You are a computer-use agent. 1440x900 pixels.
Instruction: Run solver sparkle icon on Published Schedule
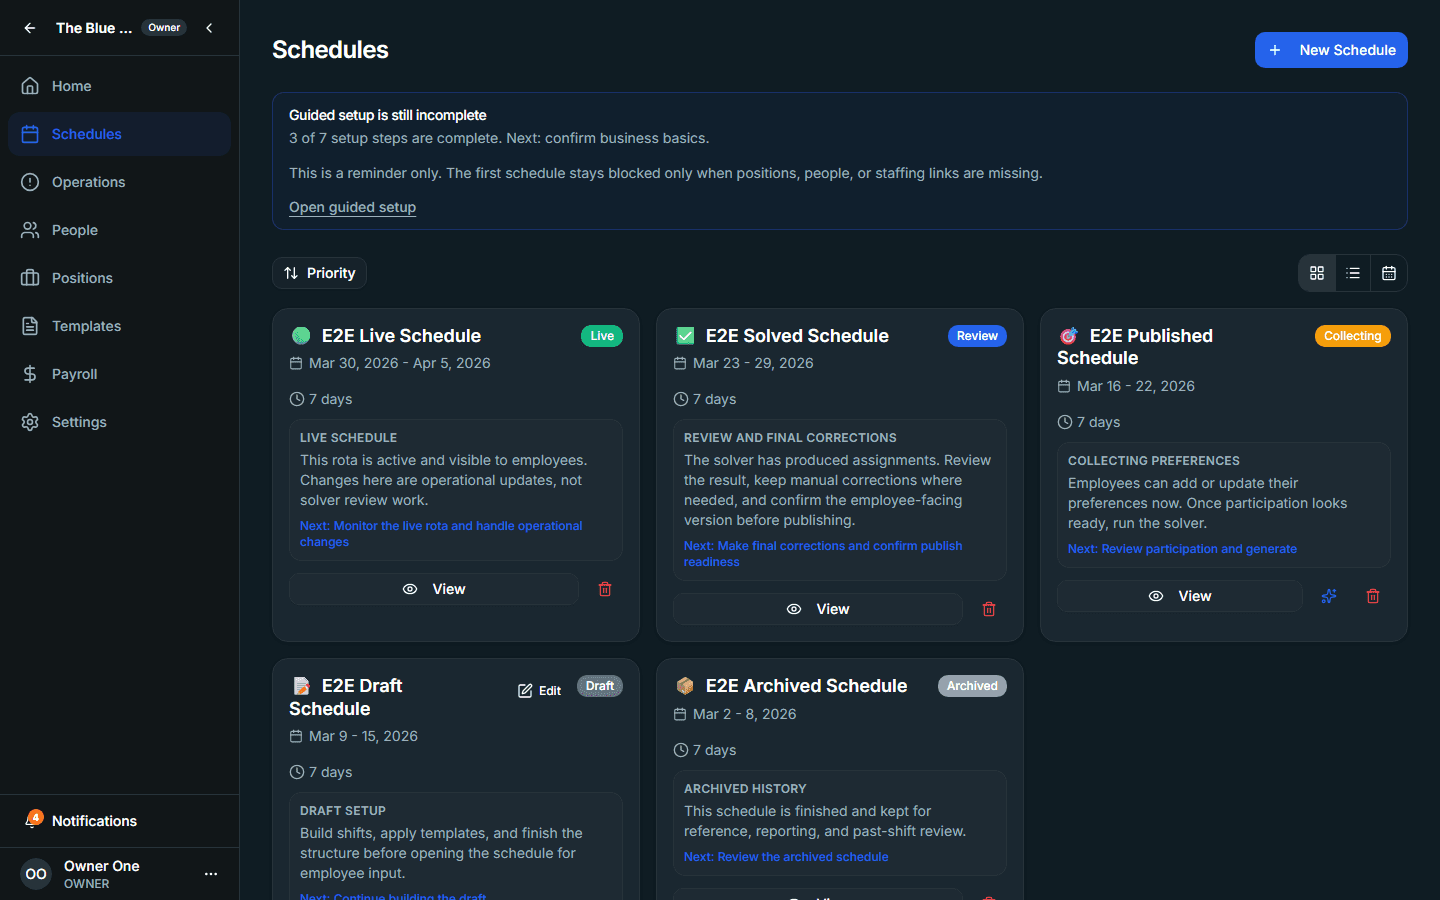pos(1329,596)
